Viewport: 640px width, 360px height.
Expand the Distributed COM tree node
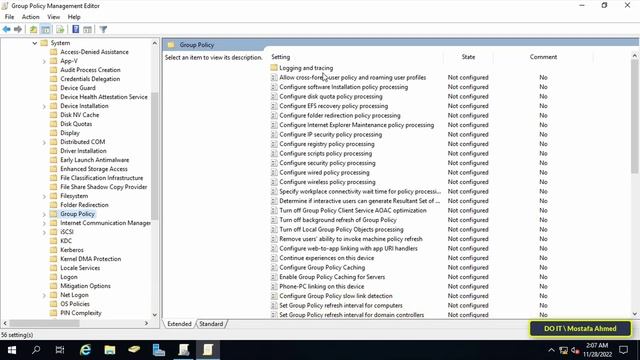click(44, 142)
